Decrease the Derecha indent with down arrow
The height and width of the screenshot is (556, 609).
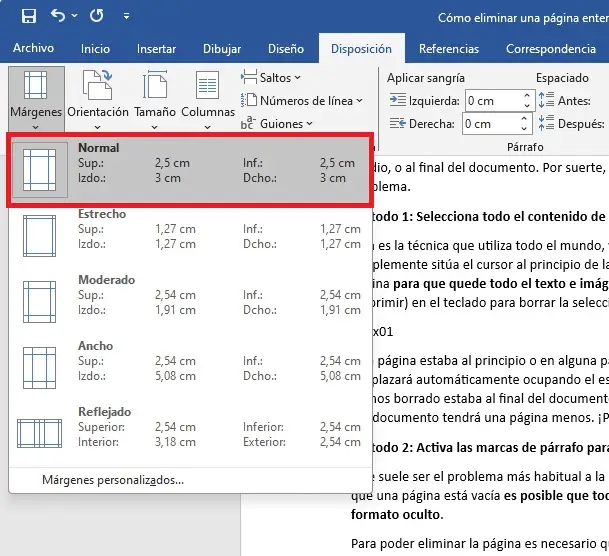[x=524, y=129]
